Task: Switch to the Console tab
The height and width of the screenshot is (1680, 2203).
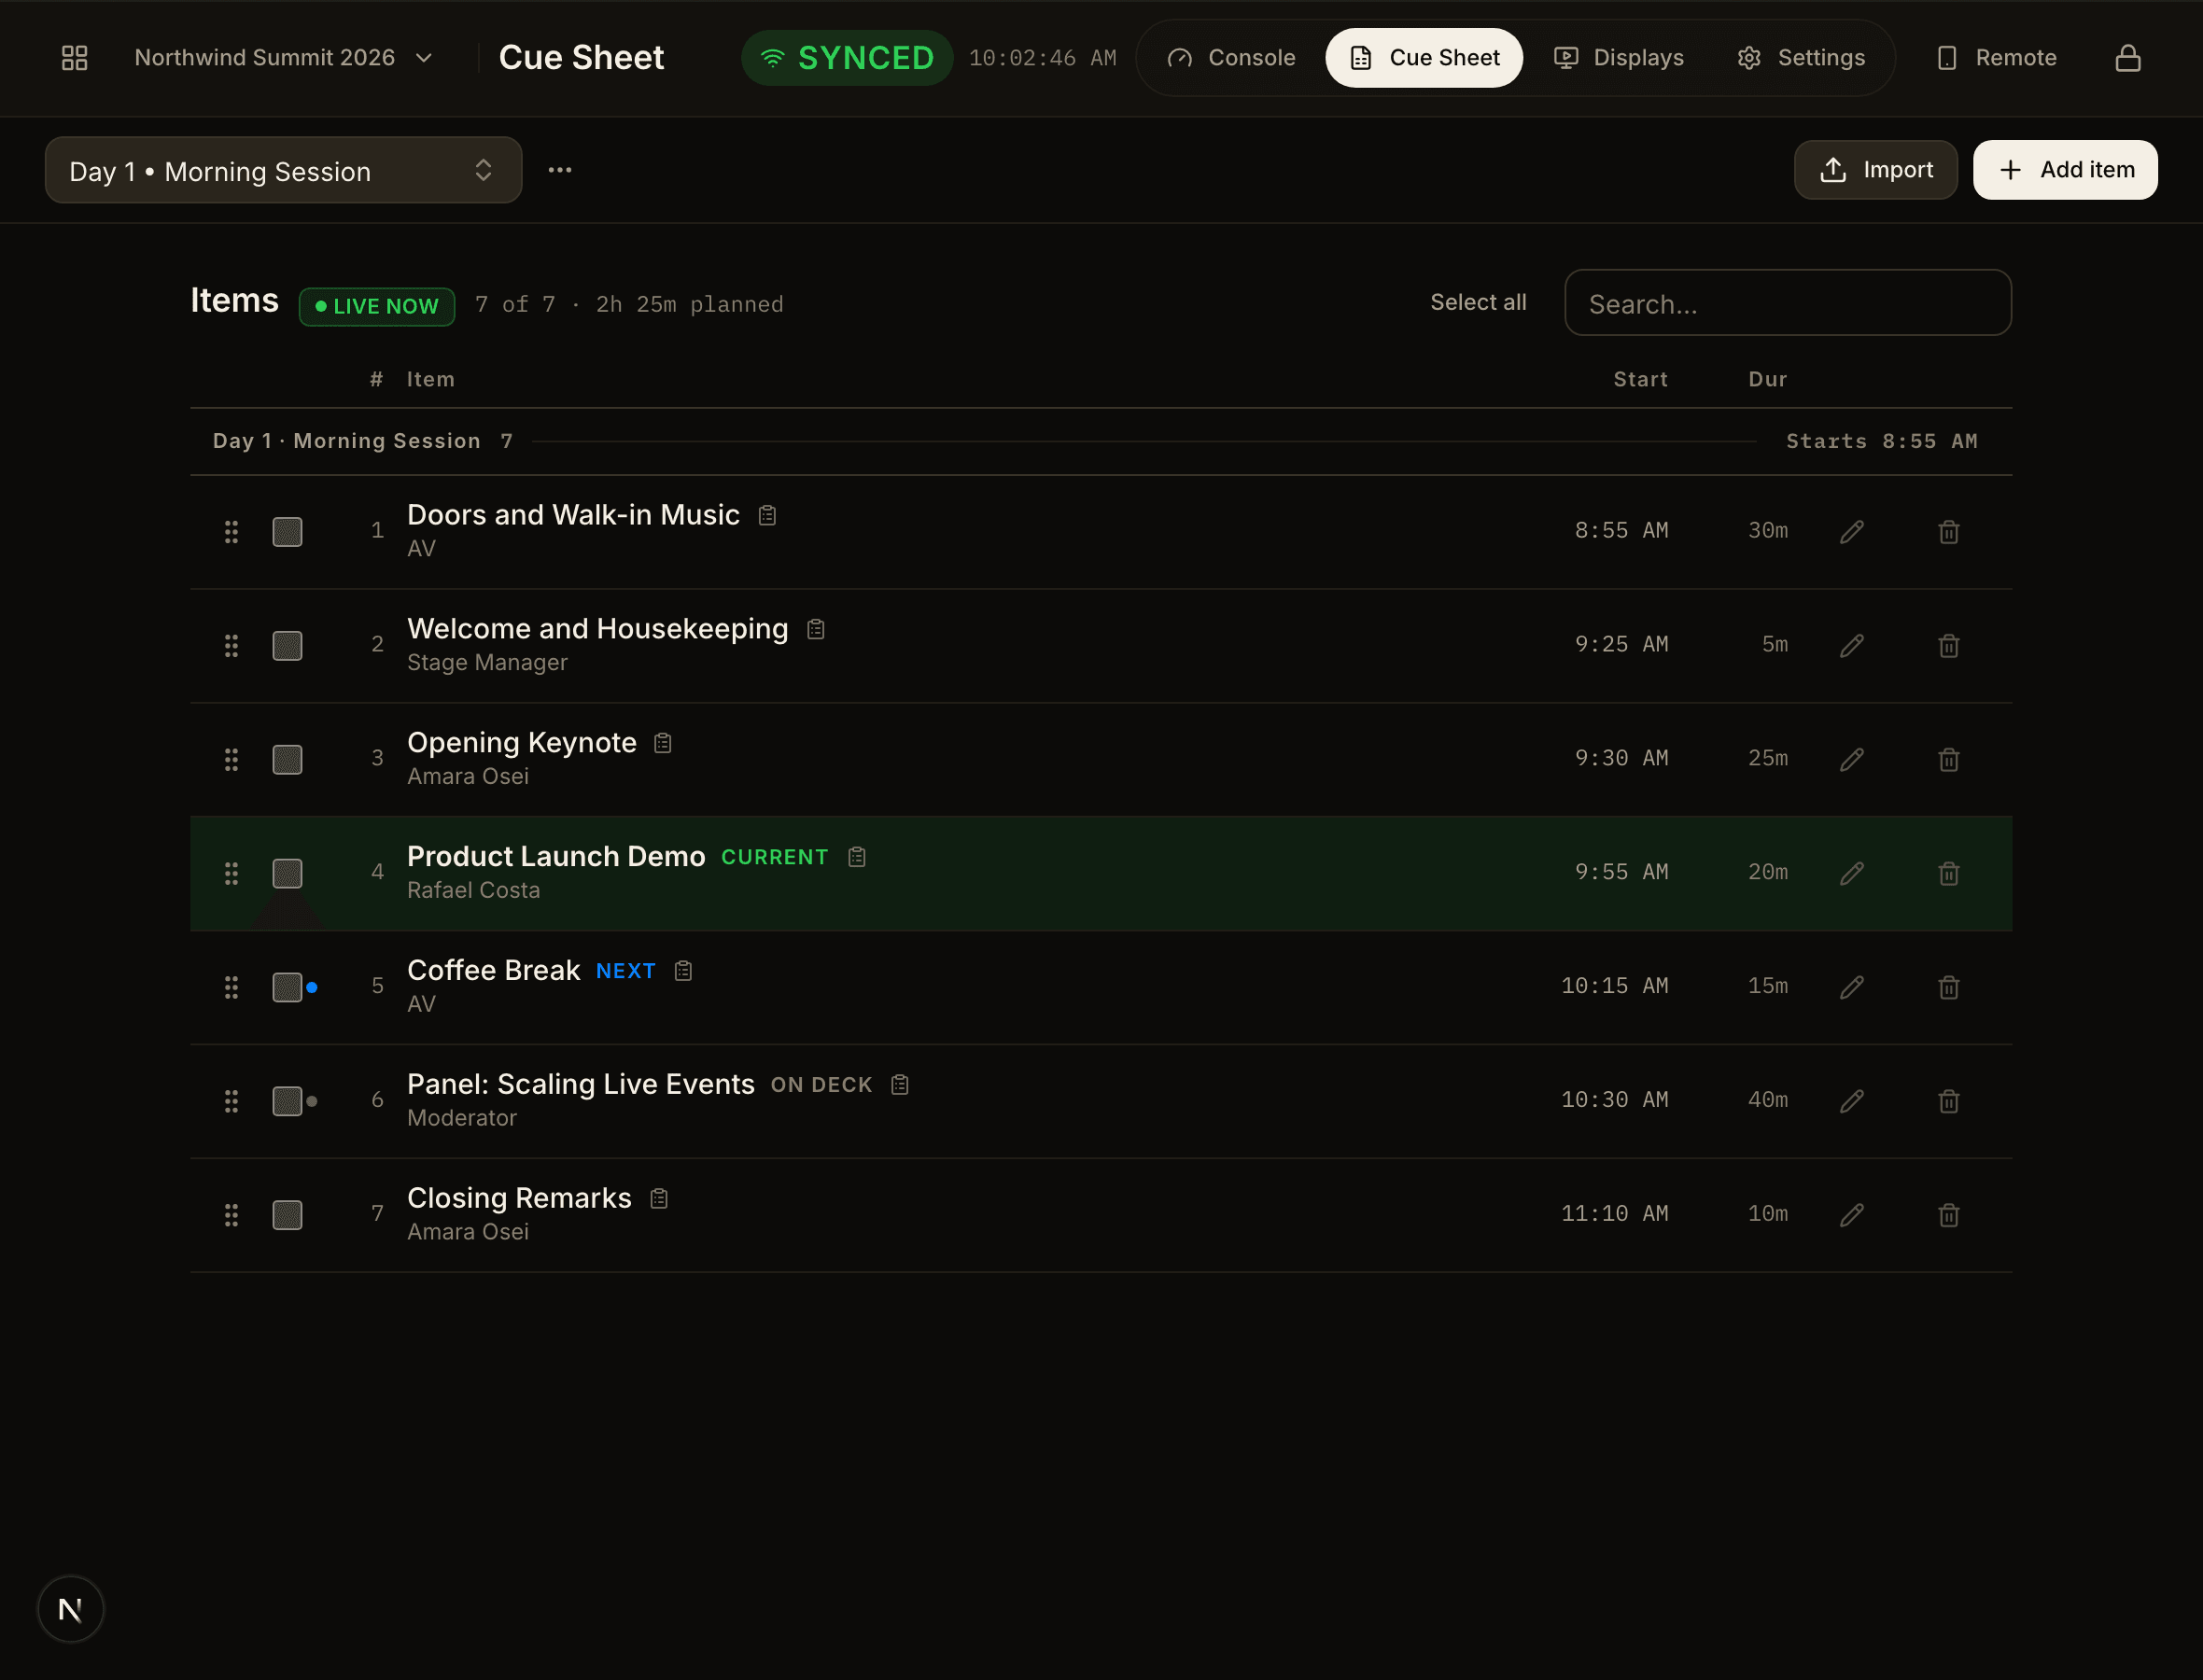Action: pyautogui.click(x=1231, y=58)
